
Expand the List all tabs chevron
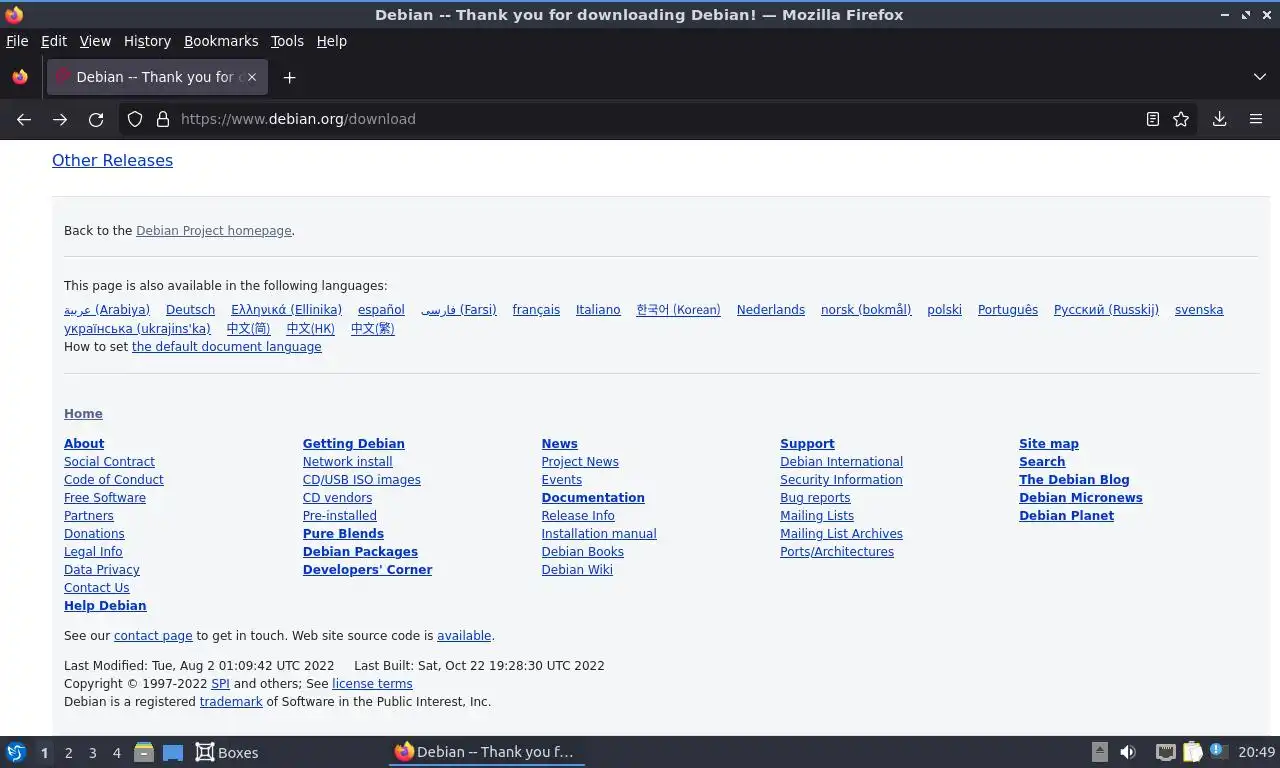click(x=1259, y=77)
